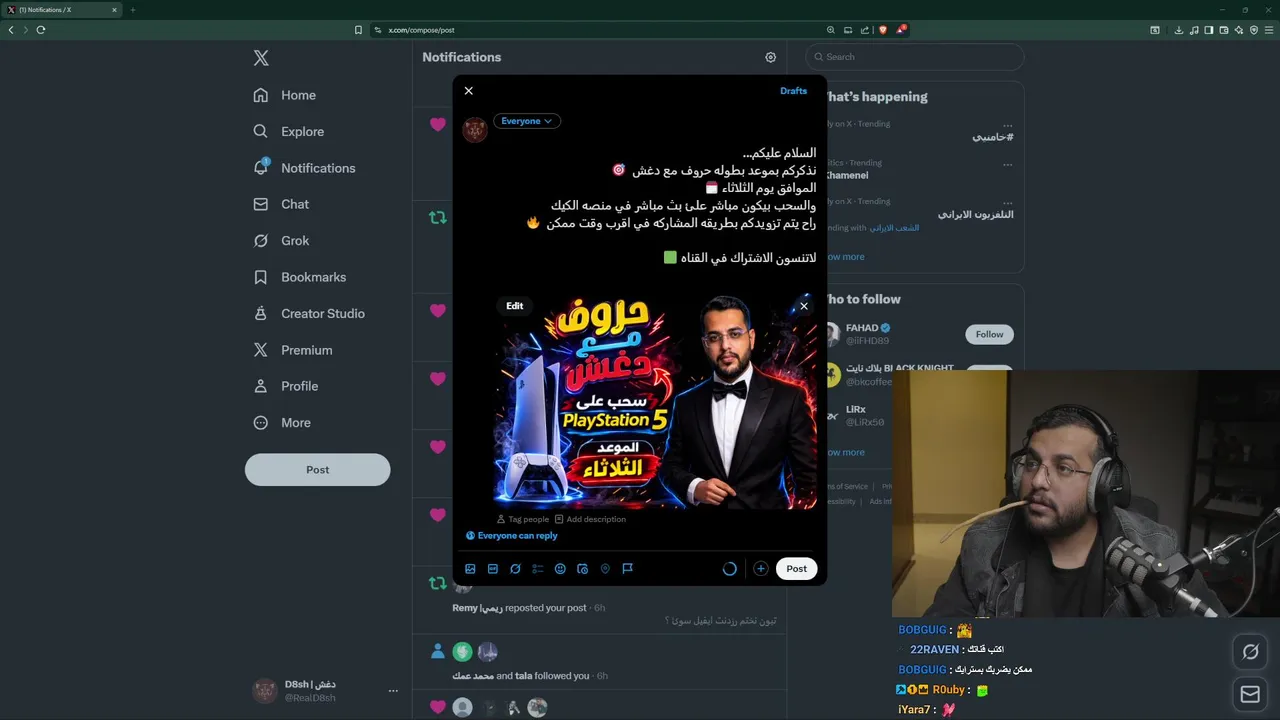Viewport: 1280px width, 720px height.
Task: Click browser back arrow
Action: [11, 30]
